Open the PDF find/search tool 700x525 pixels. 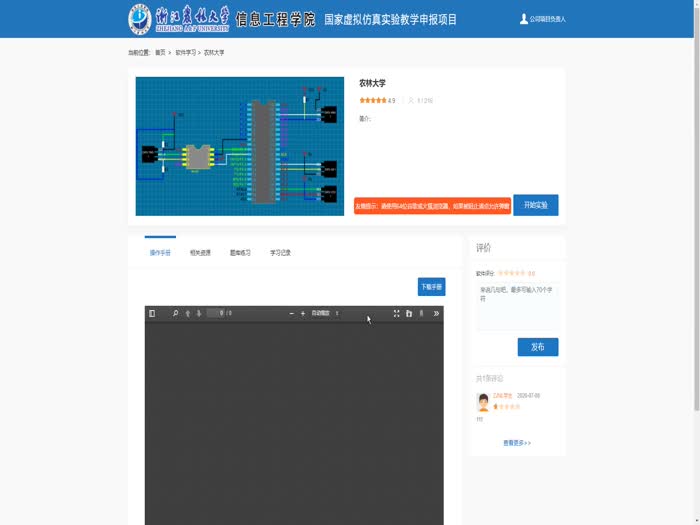pos(175,314)
